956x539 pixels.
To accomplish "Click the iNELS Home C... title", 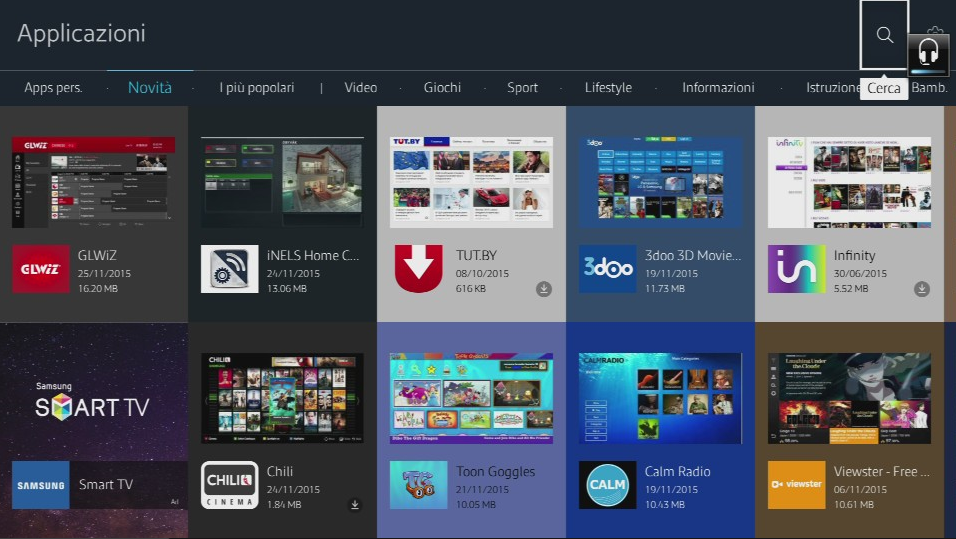I will coord(313,255).
